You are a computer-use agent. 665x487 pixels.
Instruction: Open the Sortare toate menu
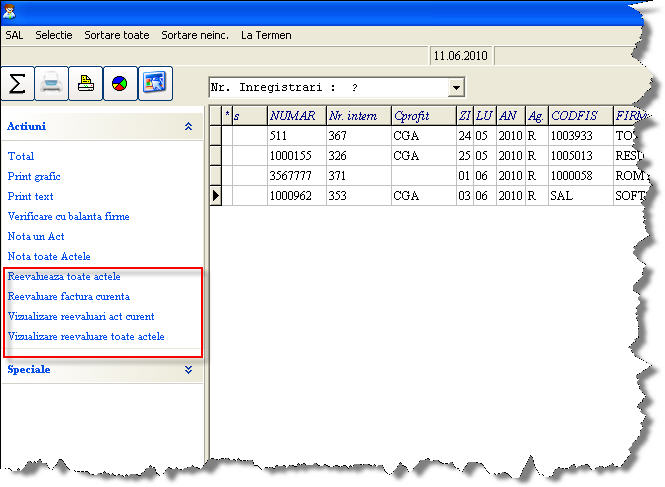(x=117, y=35)
